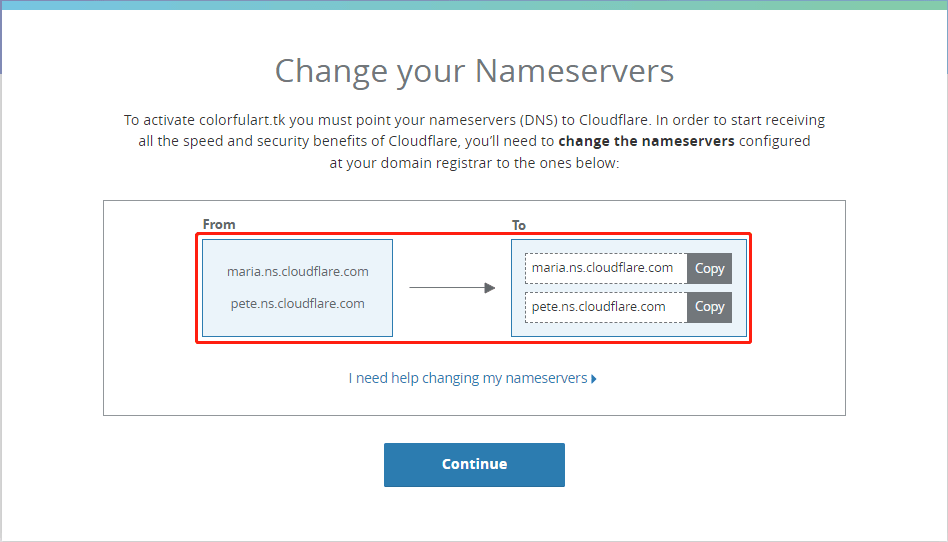Click pete.ns.cloudflare.com text in From box
The width and height of the screenshot is (948, 542).
297,304
